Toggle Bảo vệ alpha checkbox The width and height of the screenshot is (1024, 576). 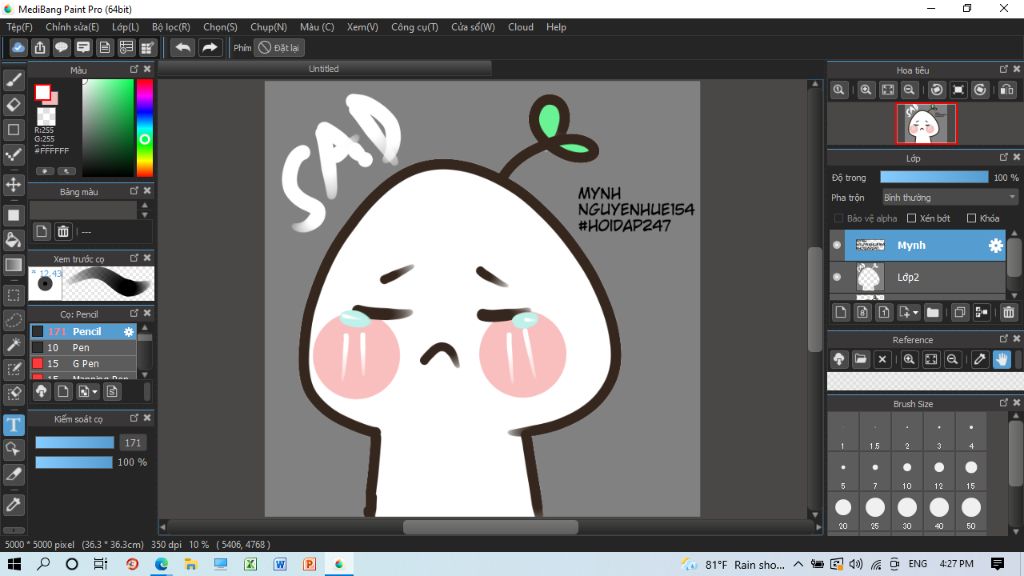(x=839, y=218)
